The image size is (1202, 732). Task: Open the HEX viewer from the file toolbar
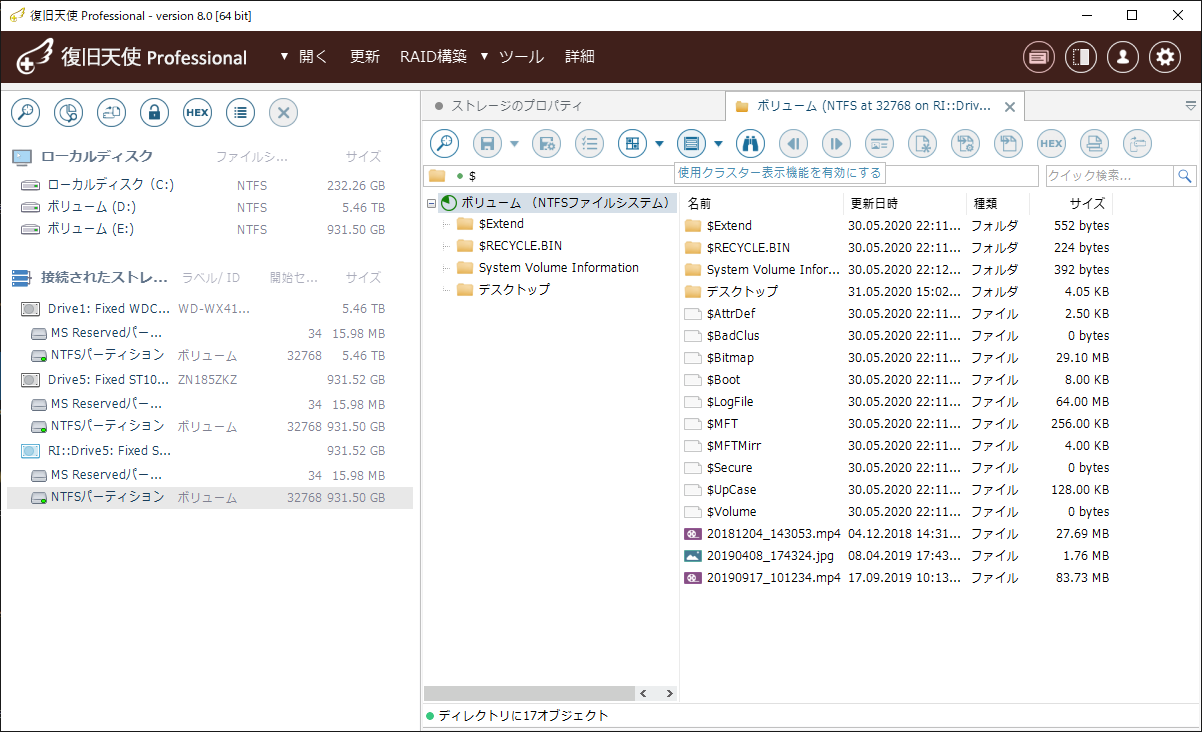click(x=1051, y=143)
